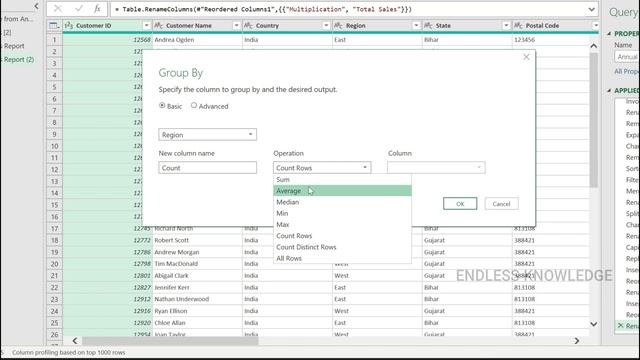Select the Postal Code column header
The height and width of the screenshot is (360, 640).
(542, 25)
